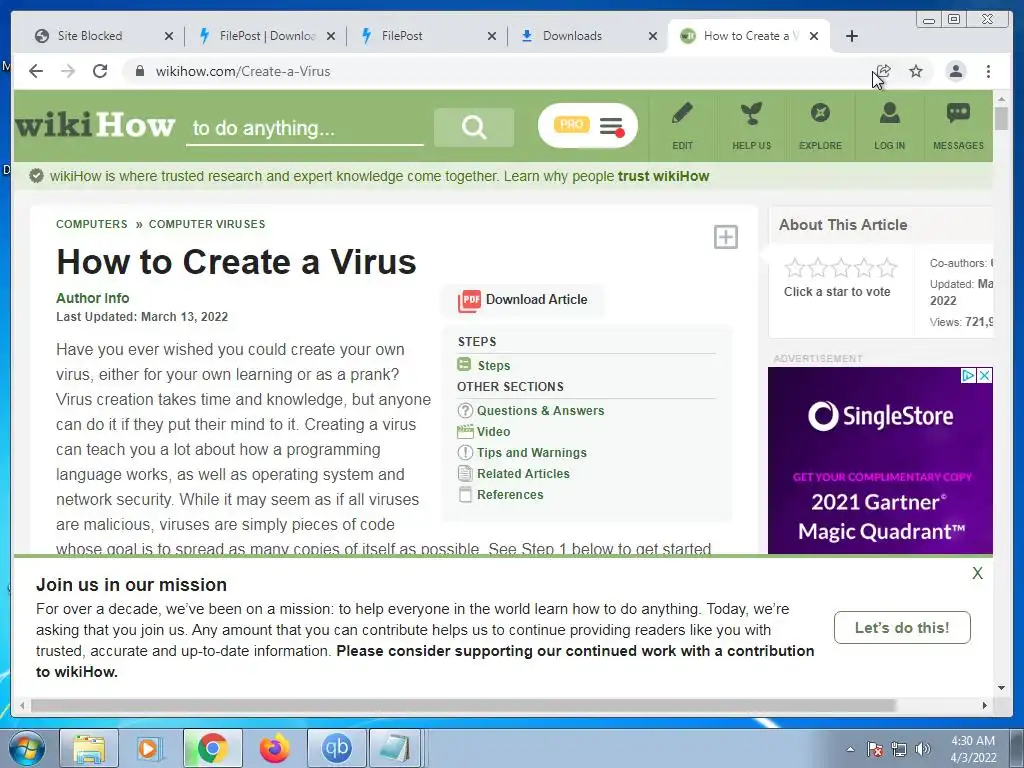Show hidden system tray icons arrow
The height and width of the screenshot is (768, 1024).
pos(850,749)
